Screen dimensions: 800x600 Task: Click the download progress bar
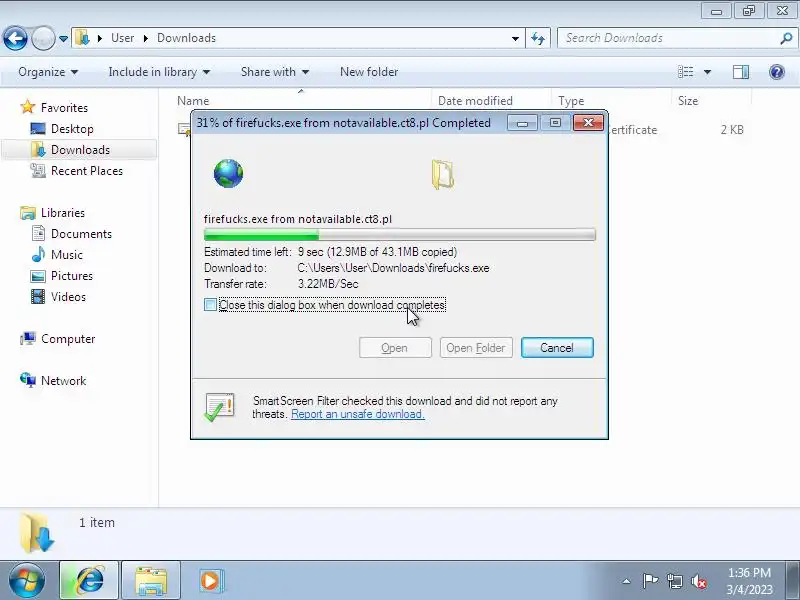pyautogui.click(x=399, y=235)
